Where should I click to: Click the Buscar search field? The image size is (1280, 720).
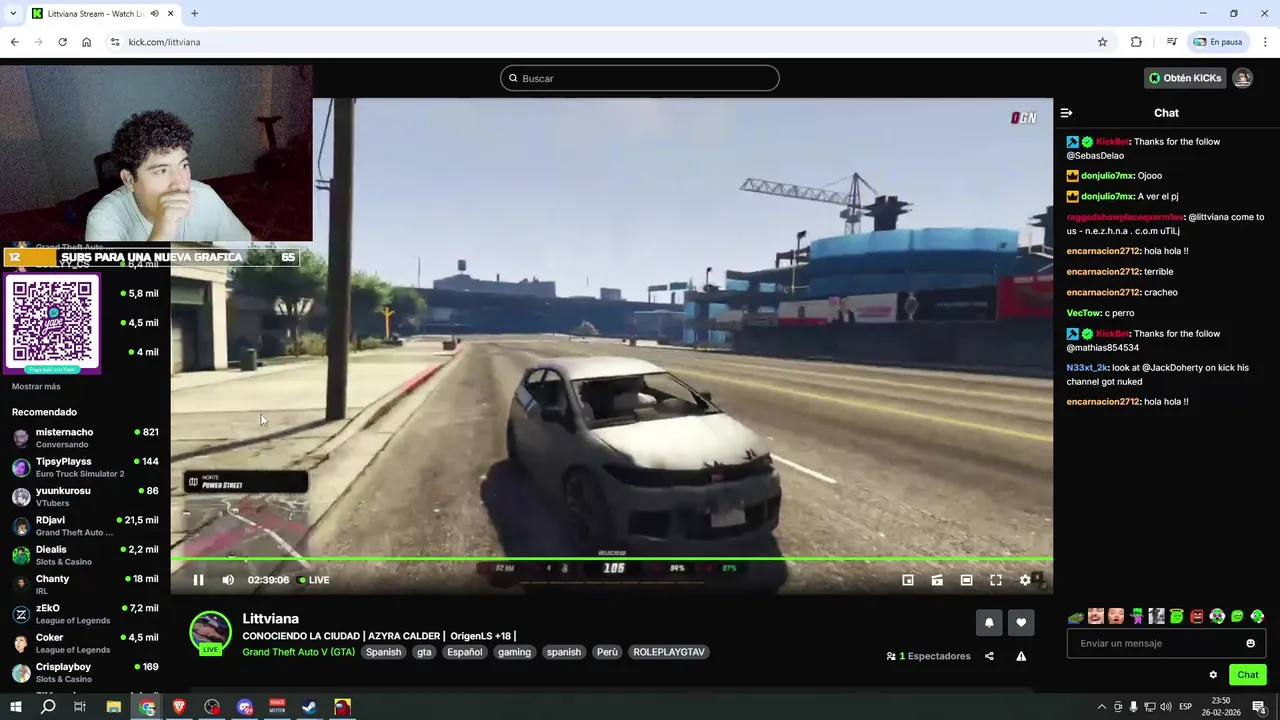[640, 78]
